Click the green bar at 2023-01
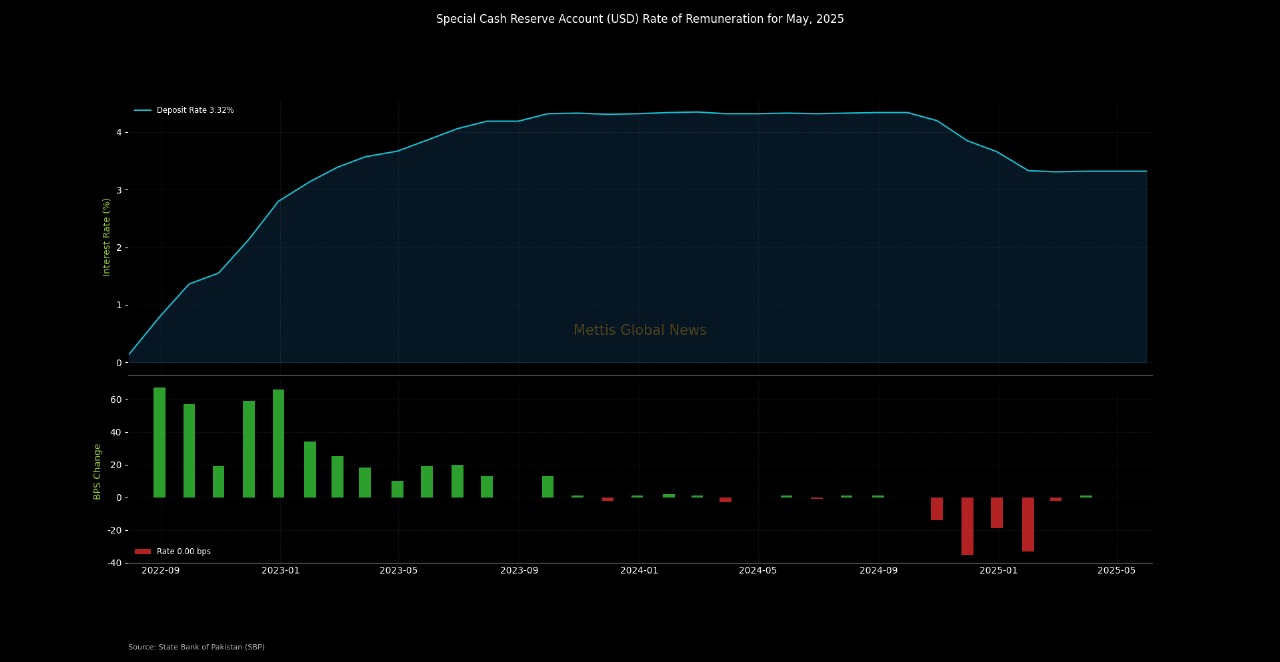Viewport: 1280px width, 662px height. pyautogui.click(x=278, y=444)
